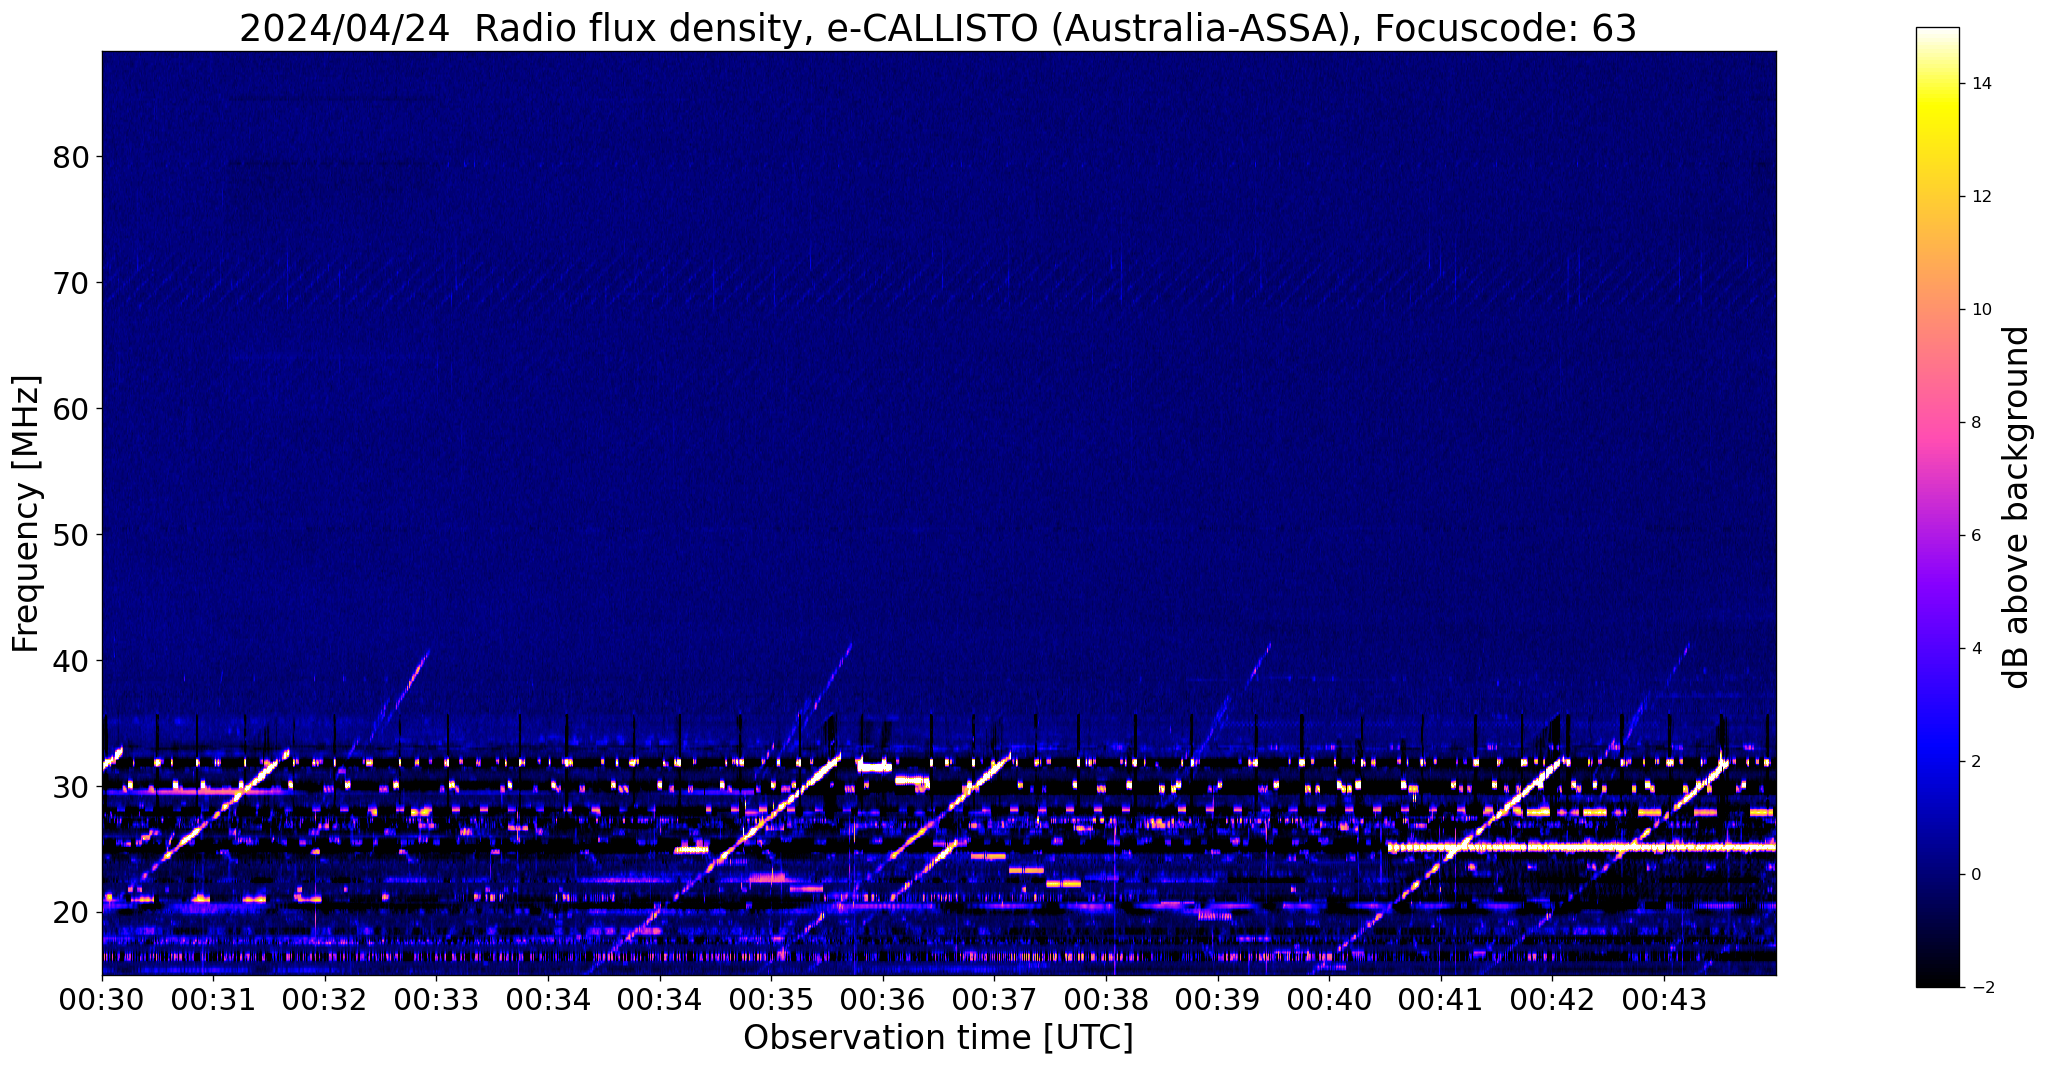Click the 00:37 time tick label
2047x1067 pixels.
tap(995, 1001)
